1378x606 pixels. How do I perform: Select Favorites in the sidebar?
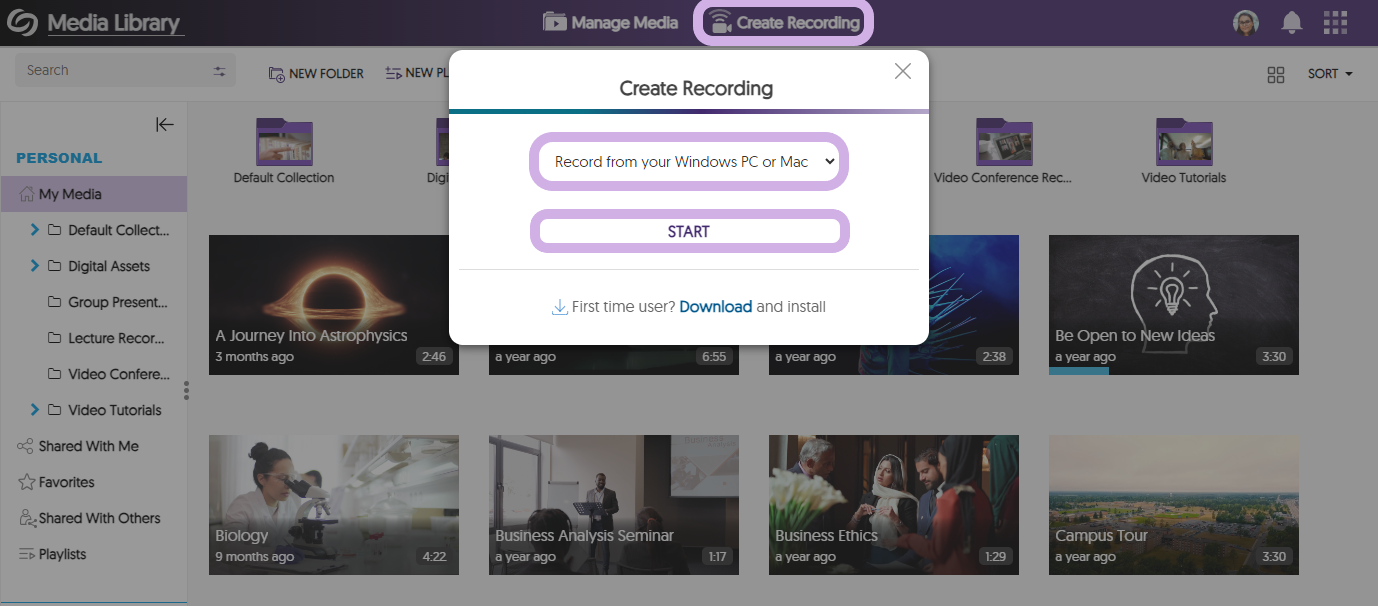coord(66,482)
